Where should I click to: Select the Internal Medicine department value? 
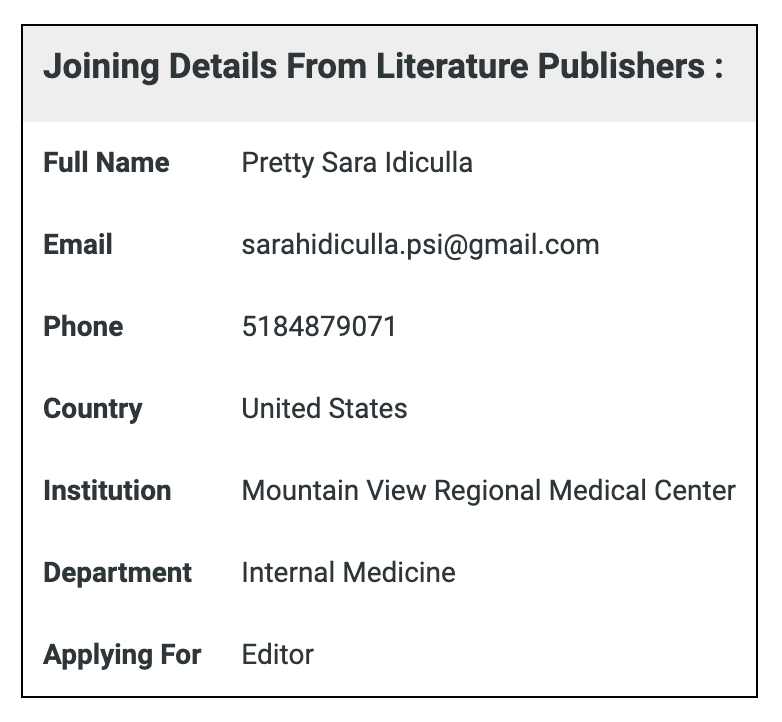coord(348,573)
